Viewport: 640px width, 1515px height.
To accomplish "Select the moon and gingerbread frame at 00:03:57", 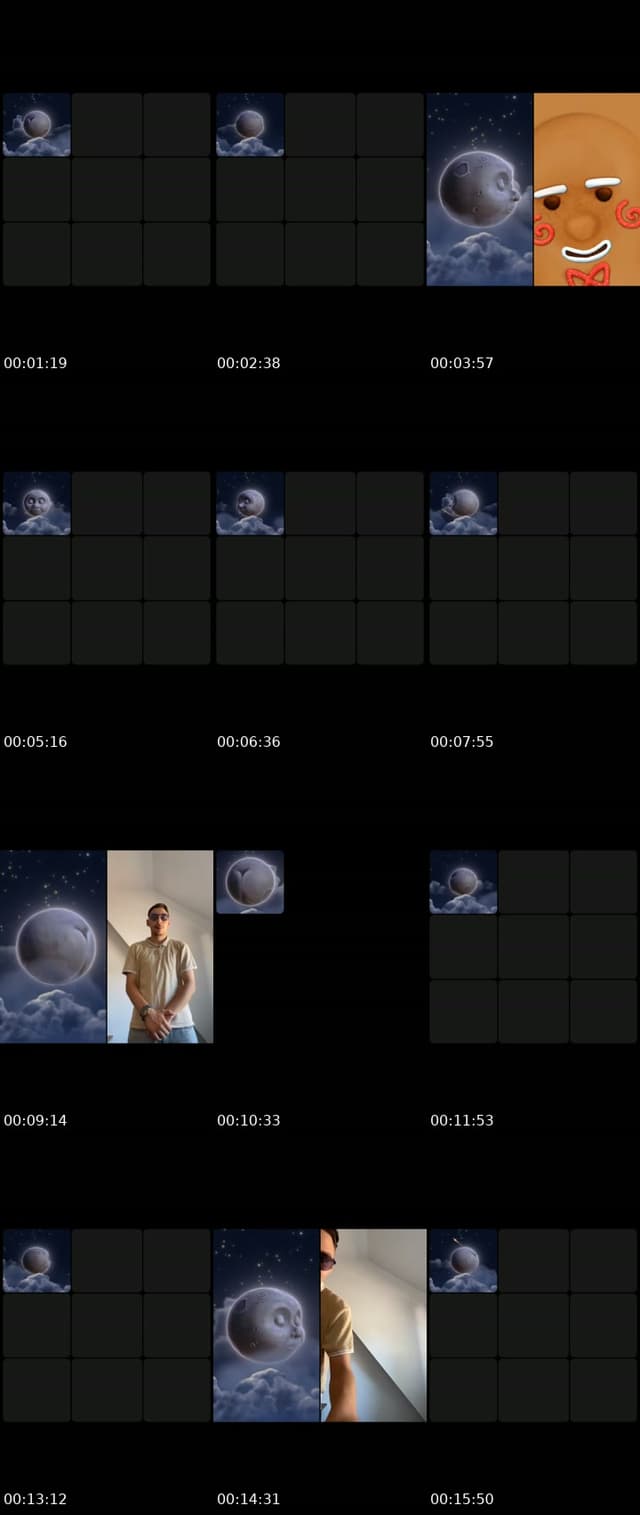I will coord(533,189).
